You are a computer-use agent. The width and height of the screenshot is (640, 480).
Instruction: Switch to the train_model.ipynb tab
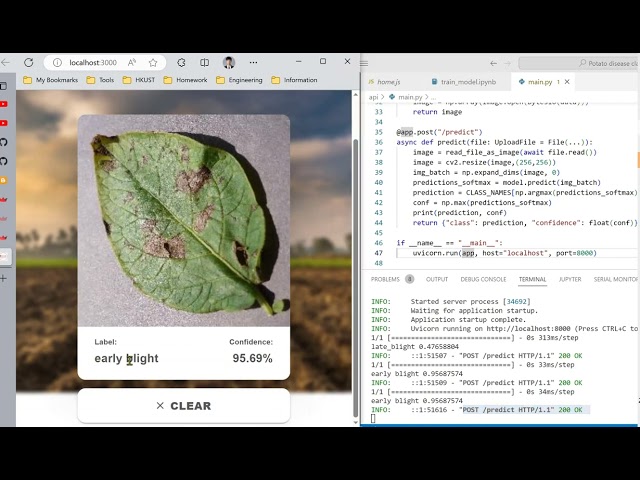click(464, 82)
